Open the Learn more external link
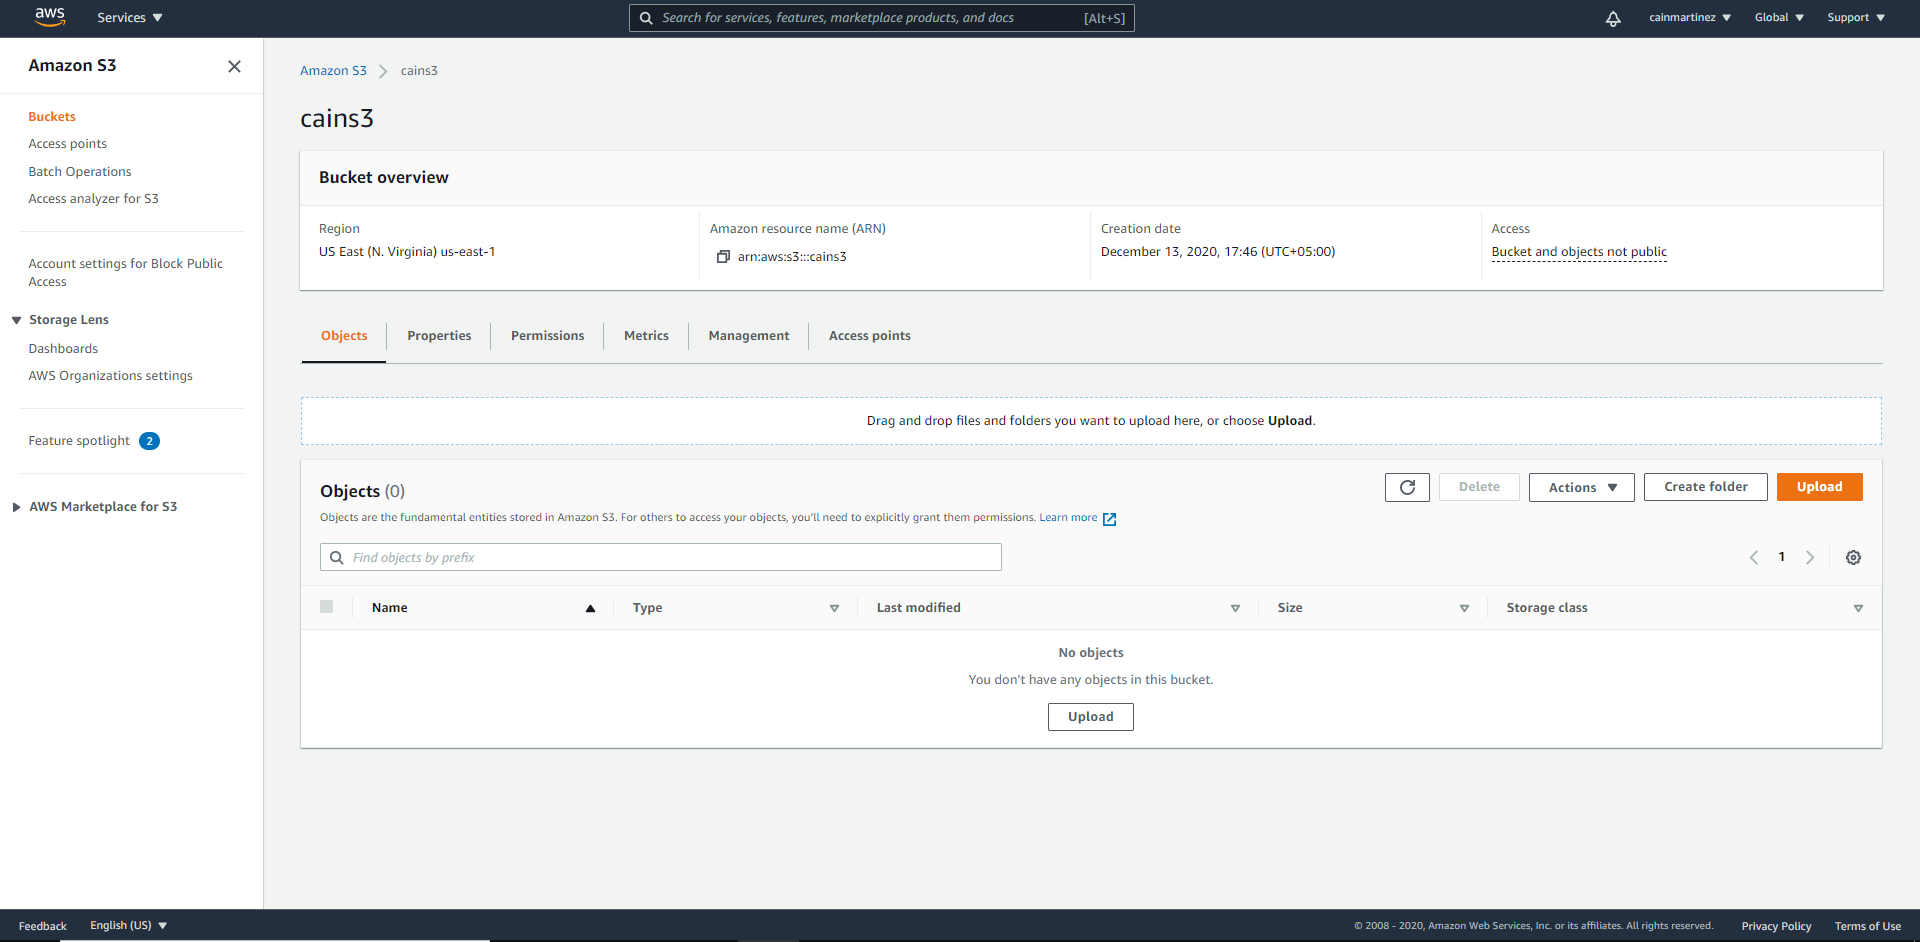This screenshot has width=1920, height=942. [x=1069, y=517]
